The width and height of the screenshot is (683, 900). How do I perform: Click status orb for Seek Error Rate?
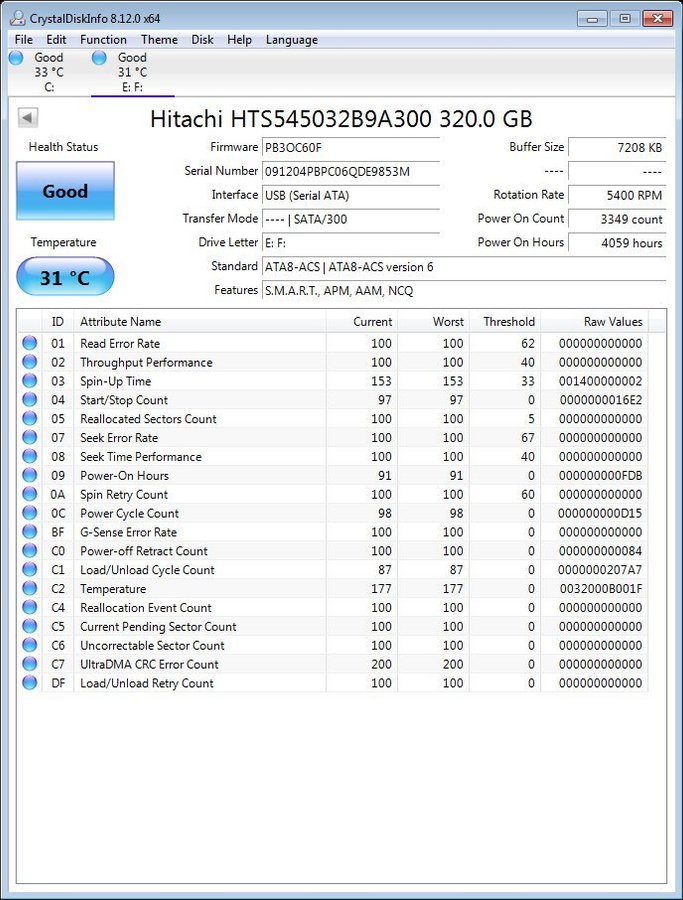point(29,438)
